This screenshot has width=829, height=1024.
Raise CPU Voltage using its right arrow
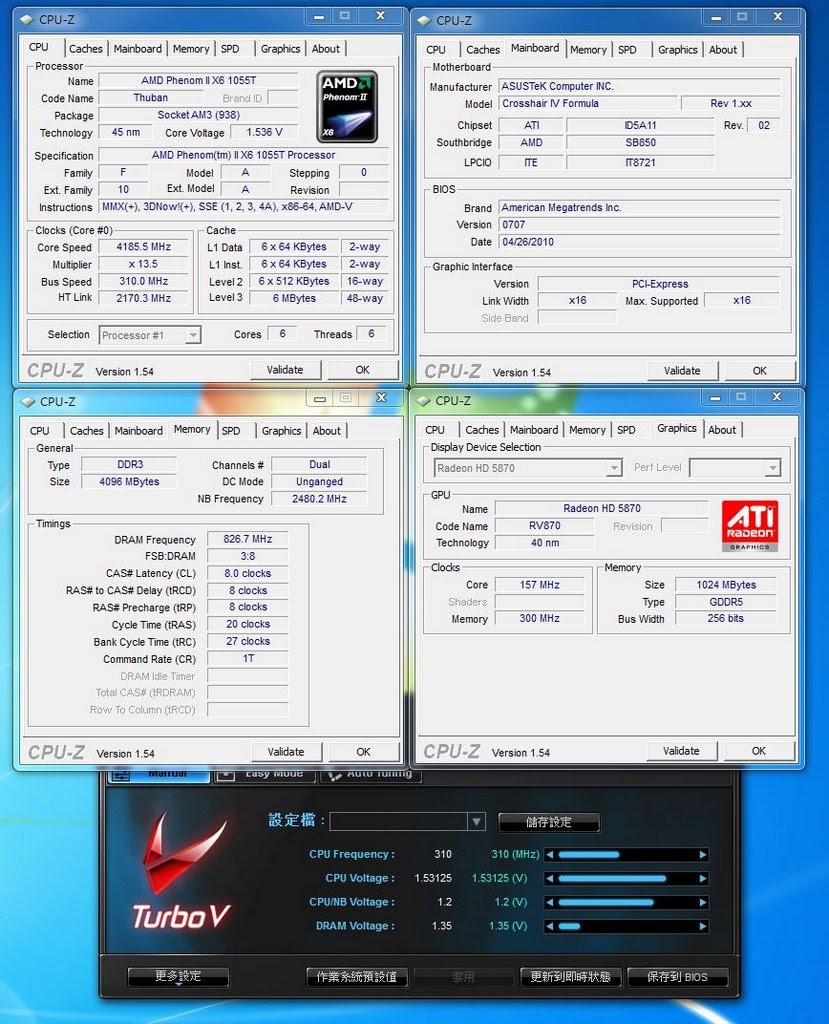coord(703,879)
